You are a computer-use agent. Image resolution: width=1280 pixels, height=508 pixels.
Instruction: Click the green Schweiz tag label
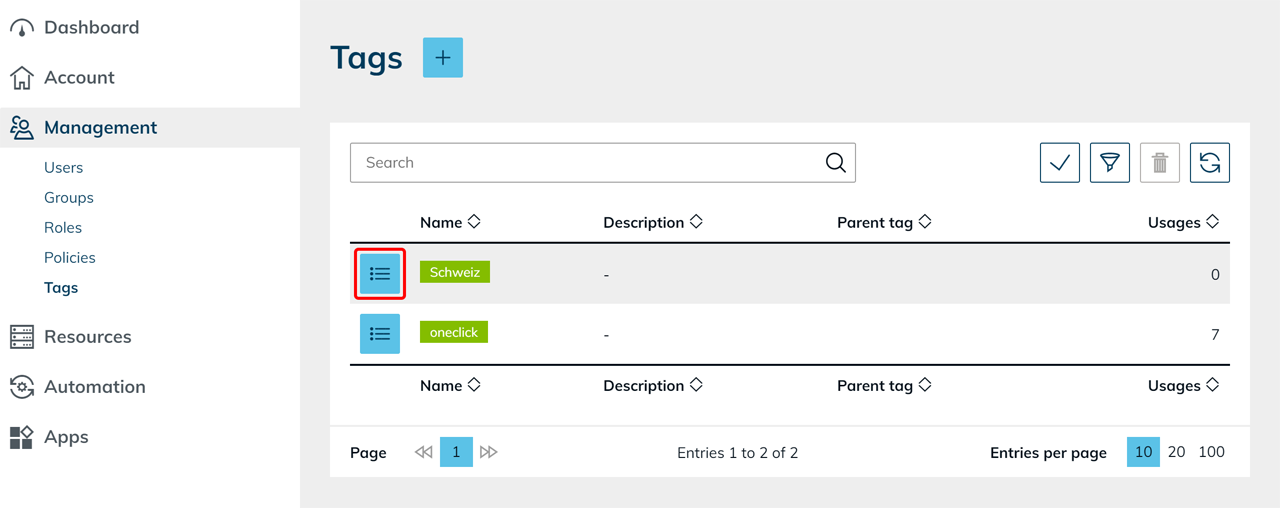tap(455, 272)
